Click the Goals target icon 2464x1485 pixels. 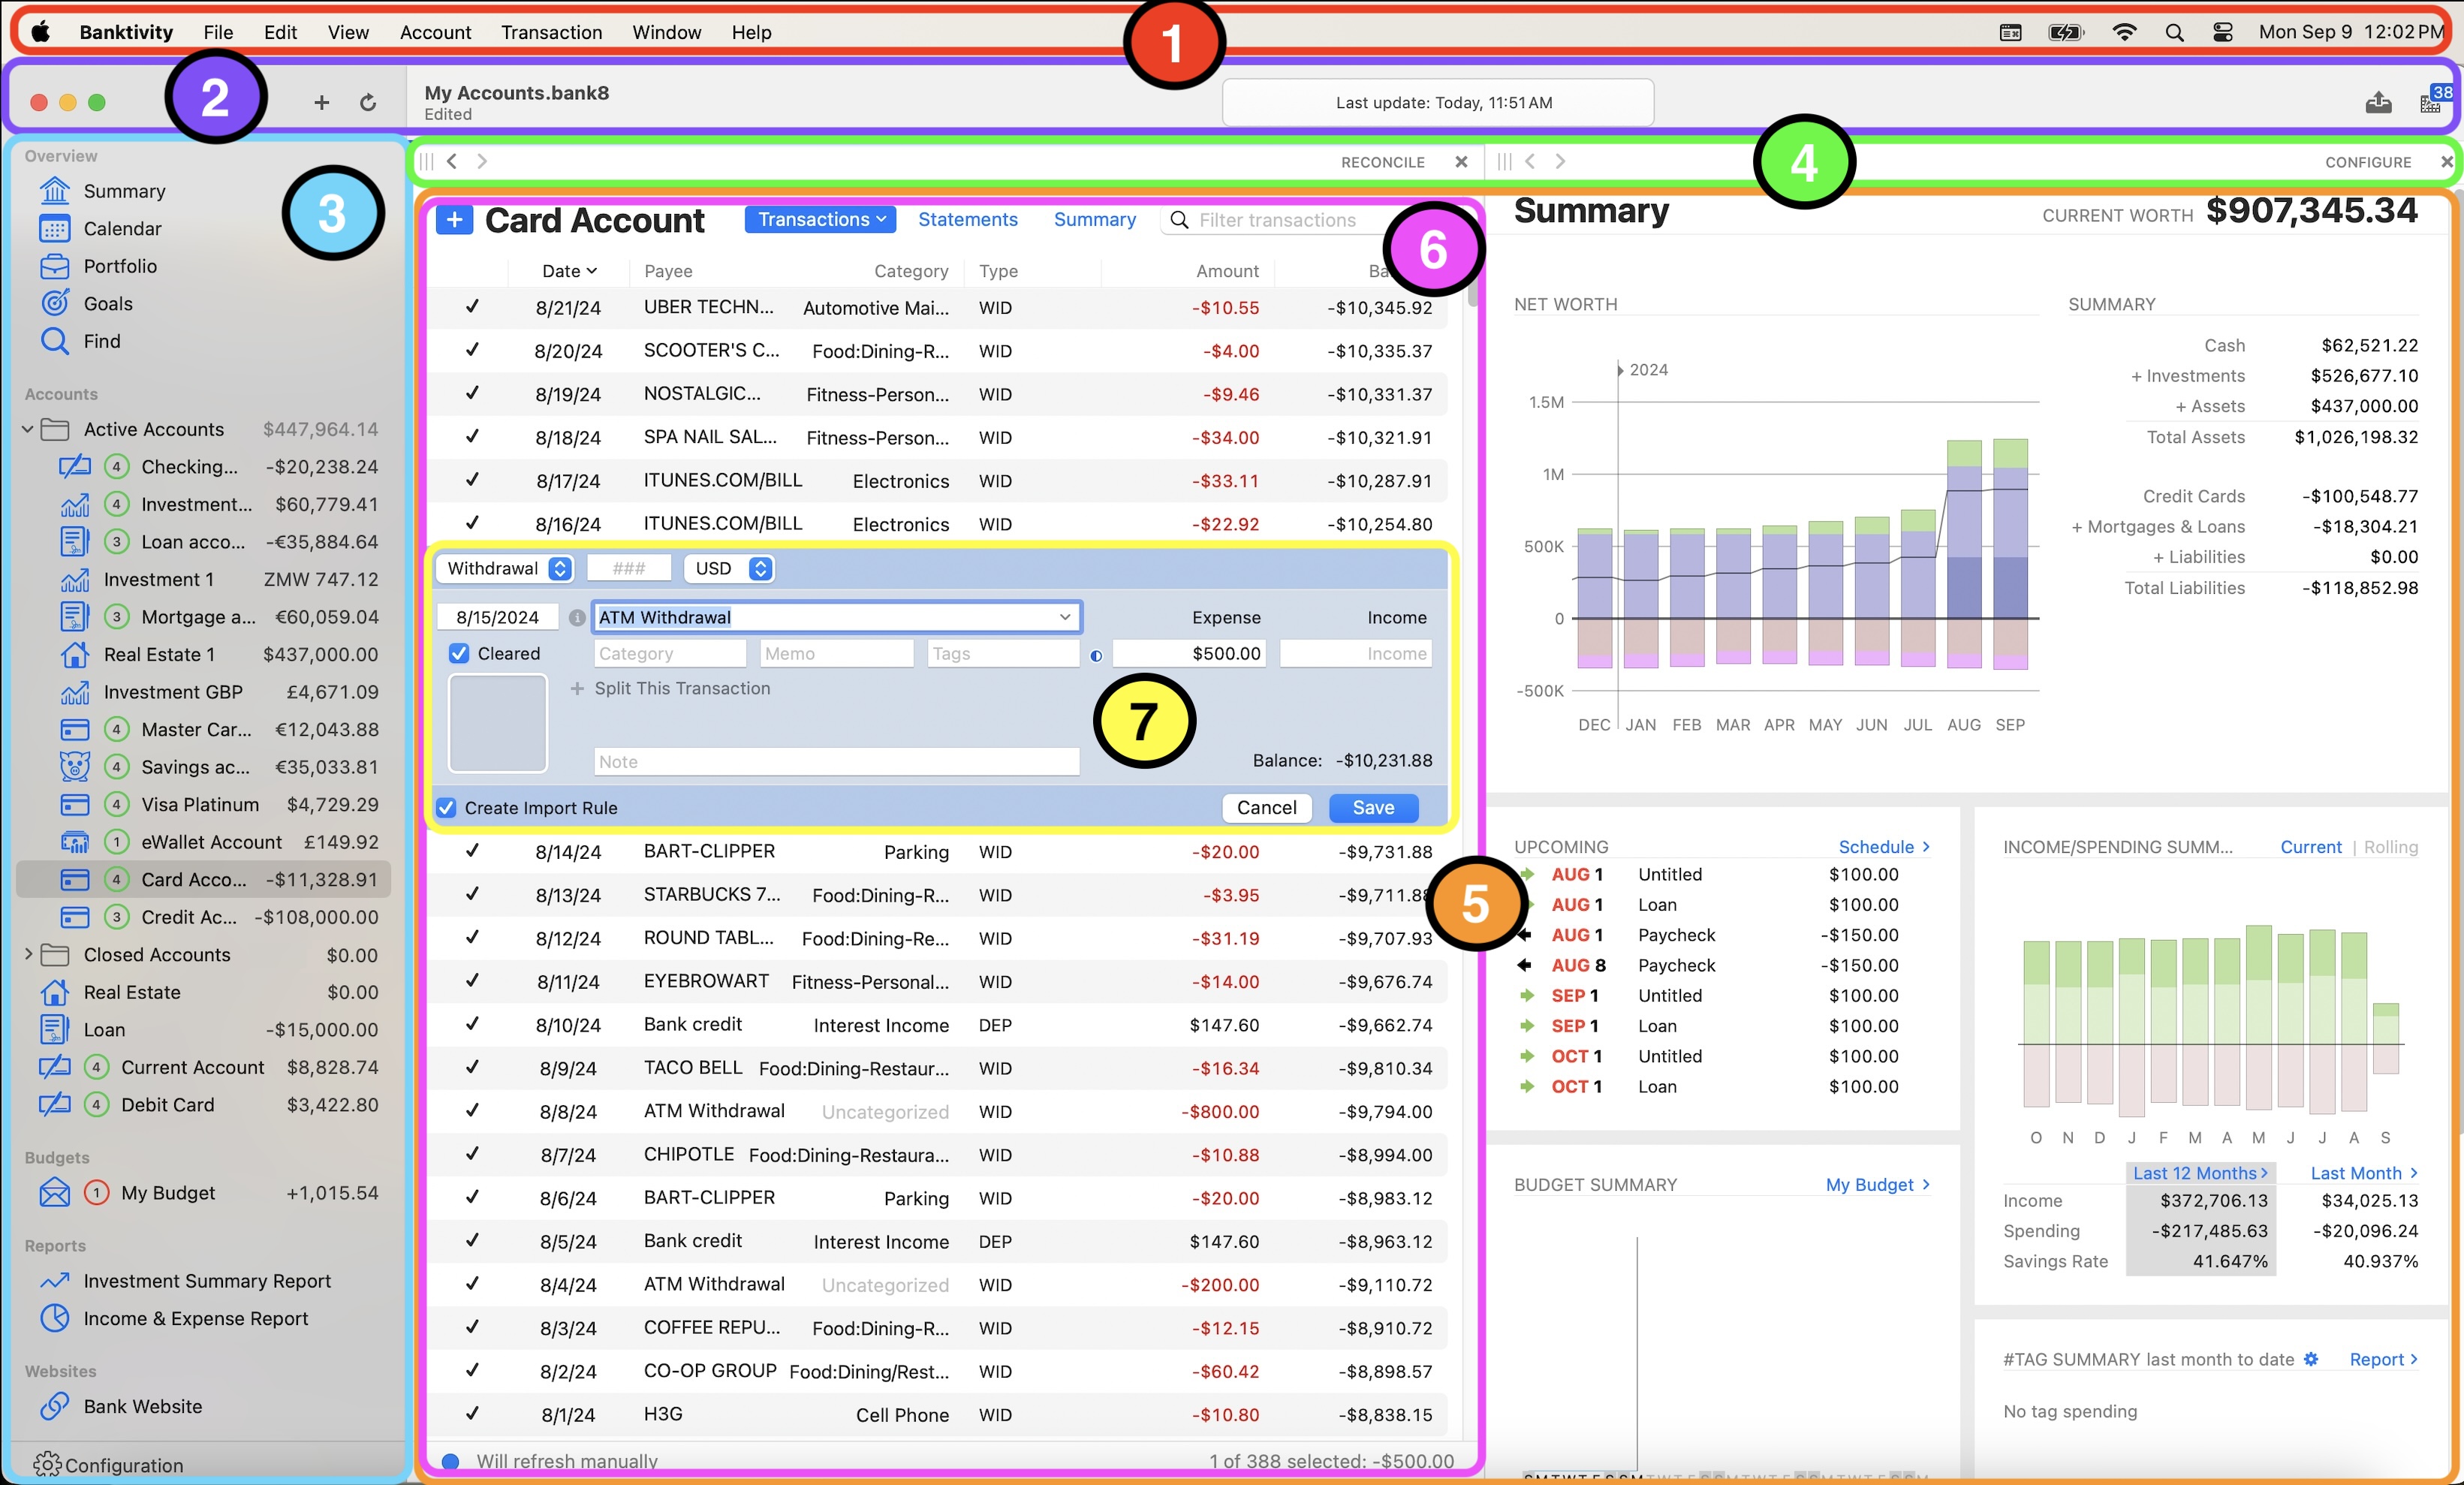pyautogui.click(x=55, y=303)
